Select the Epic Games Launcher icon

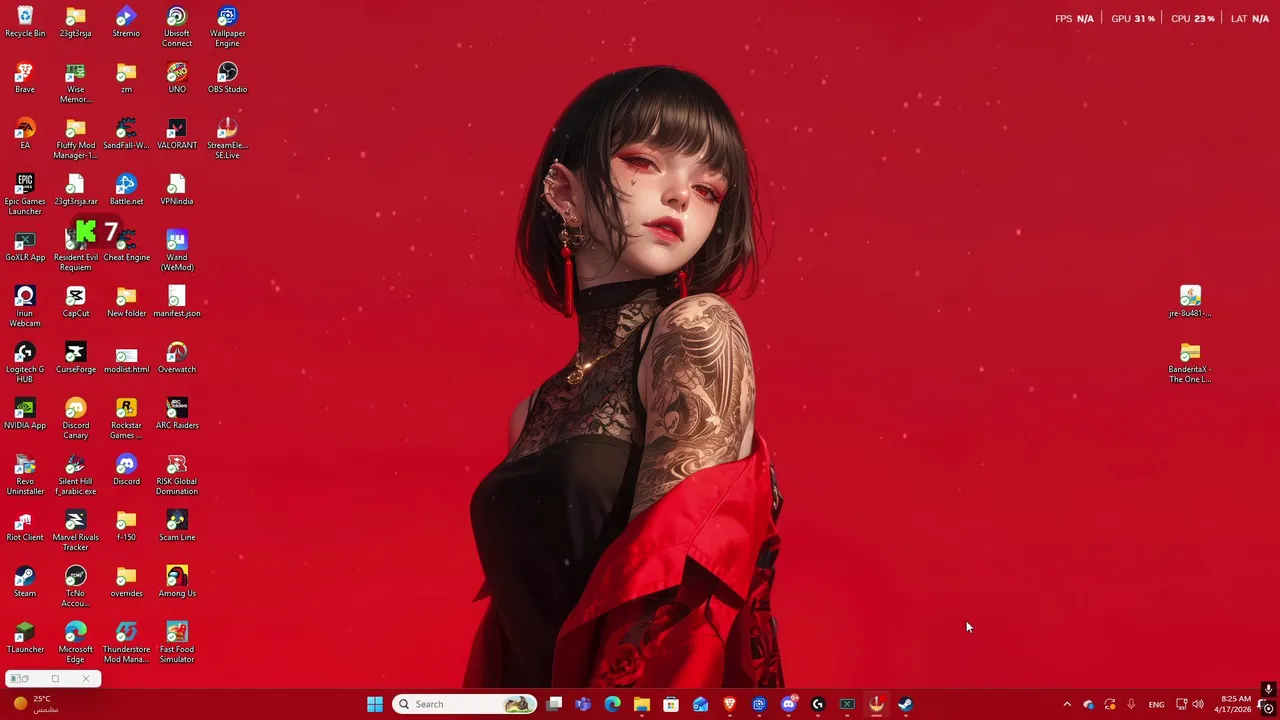(25, 195)
